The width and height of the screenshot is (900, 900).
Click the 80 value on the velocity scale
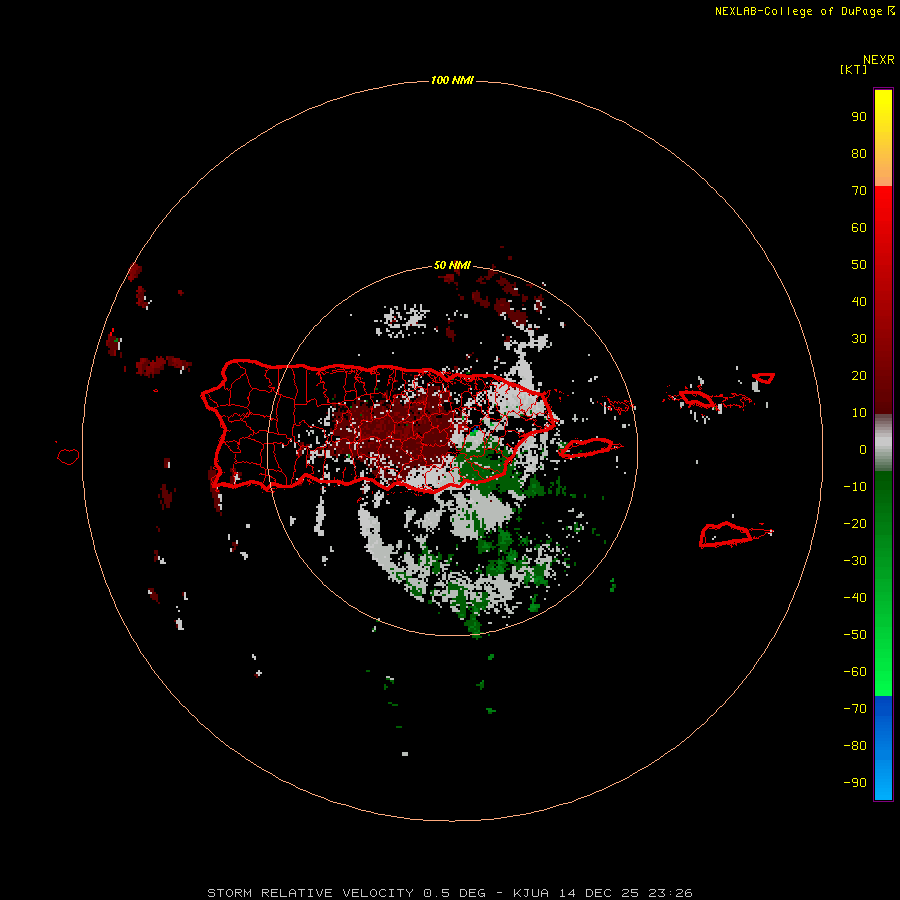[859, 153]
